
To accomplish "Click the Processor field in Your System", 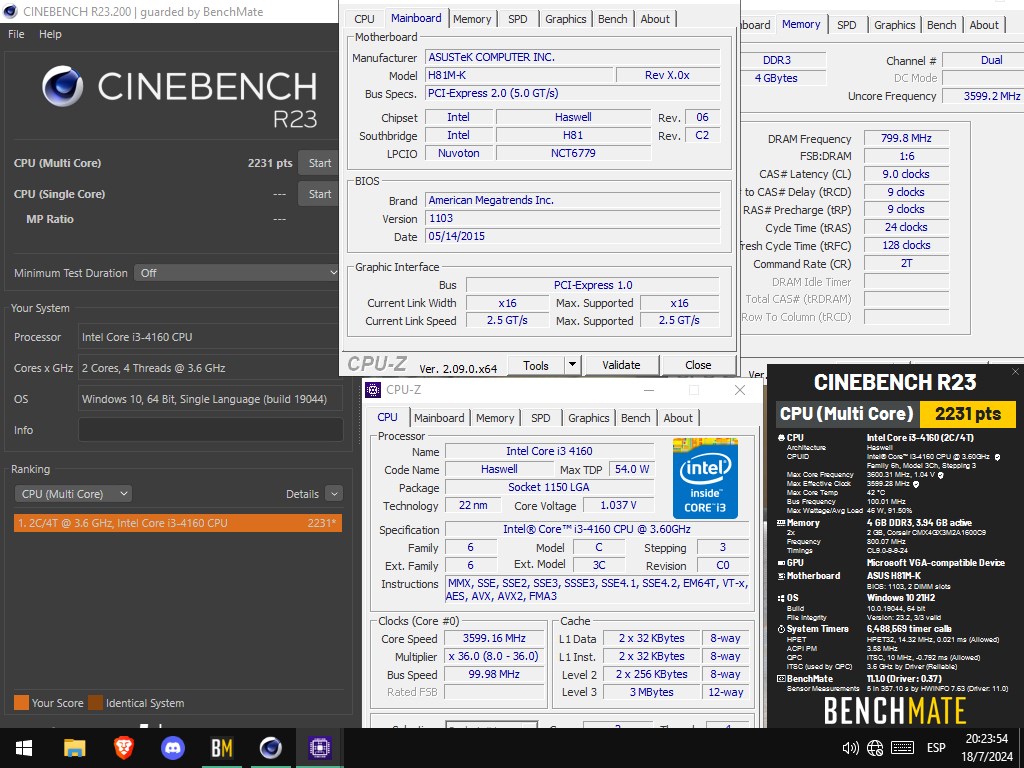I will [210, 337].
